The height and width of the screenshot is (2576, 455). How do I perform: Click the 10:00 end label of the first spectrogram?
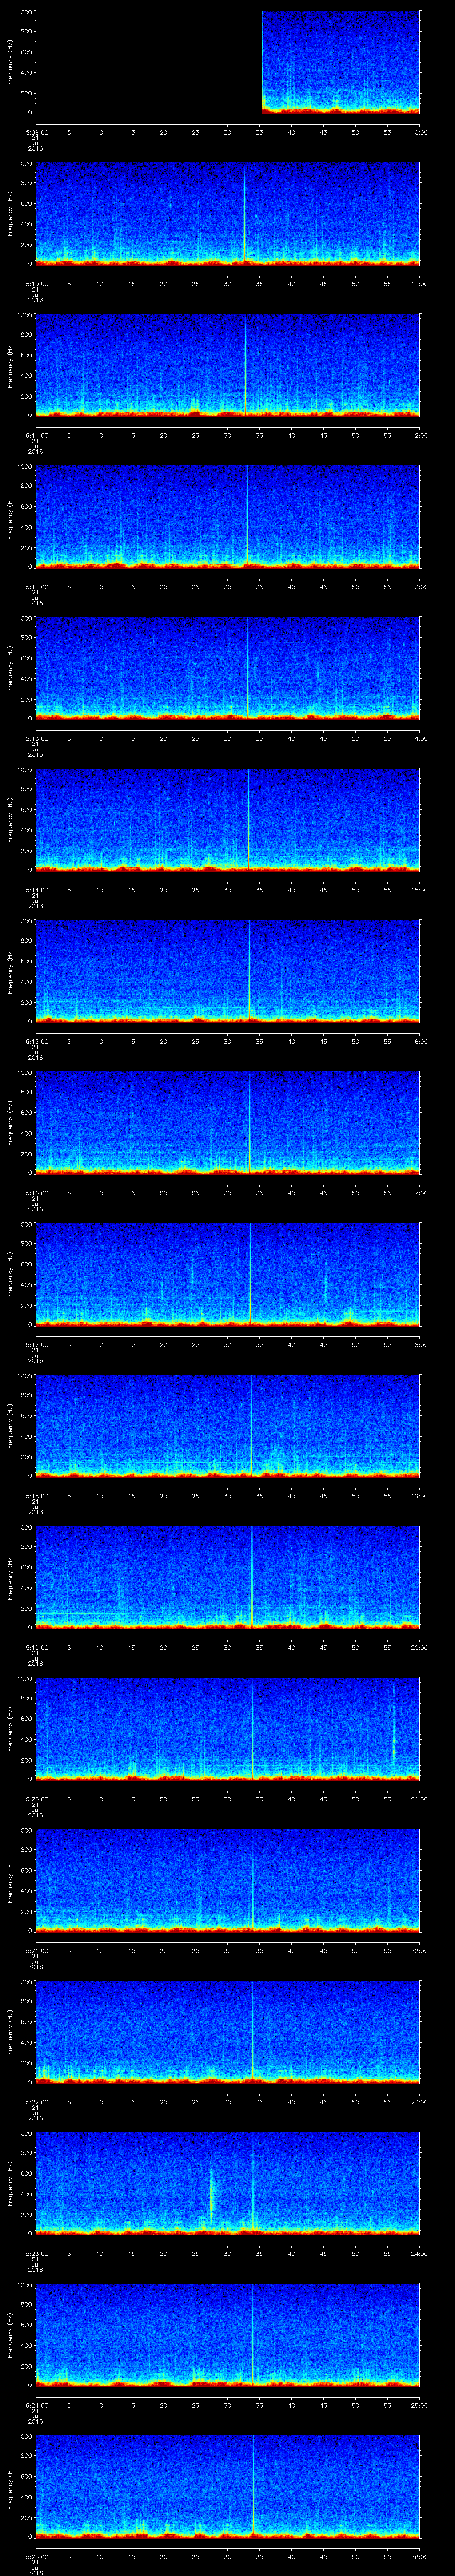(x=419, y=132)
